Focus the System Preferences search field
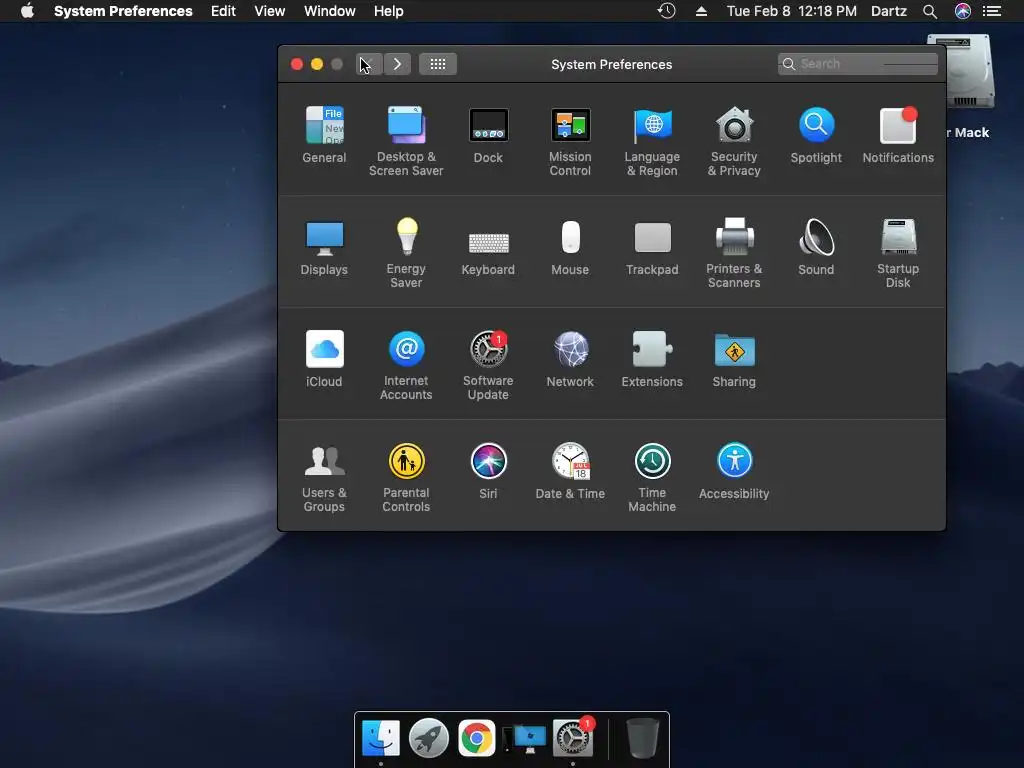Image resolution: width=1024 pixels, height=768 pixels. (857, 64)
